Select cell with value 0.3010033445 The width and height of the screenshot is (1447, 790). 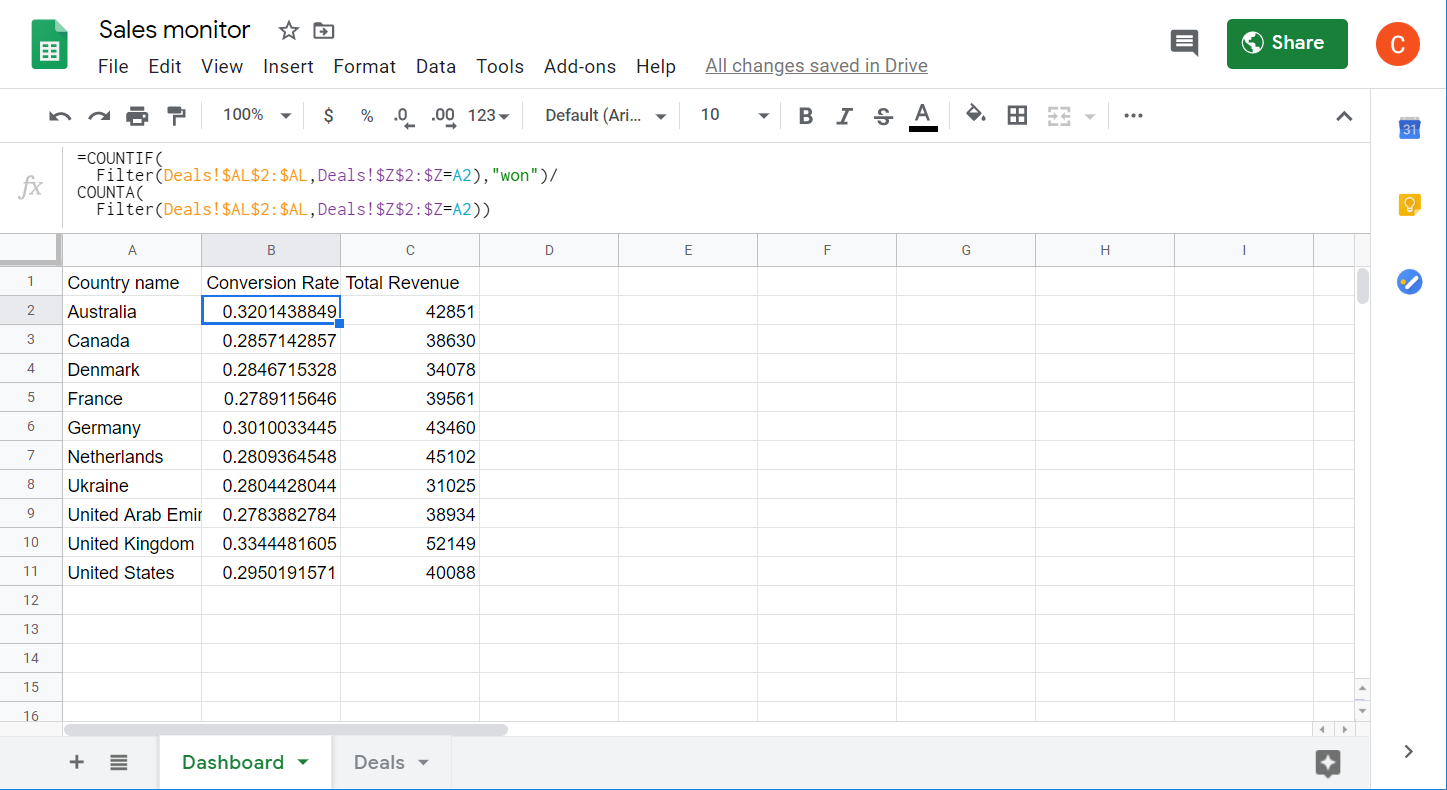[271, 428]
